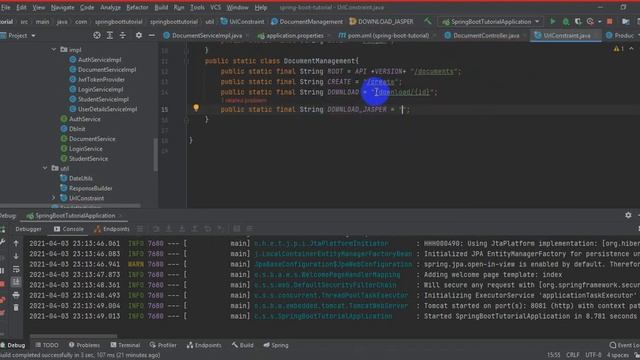Open the Build tool window
This screenshot has height=360, width=640.
point(242,345)
